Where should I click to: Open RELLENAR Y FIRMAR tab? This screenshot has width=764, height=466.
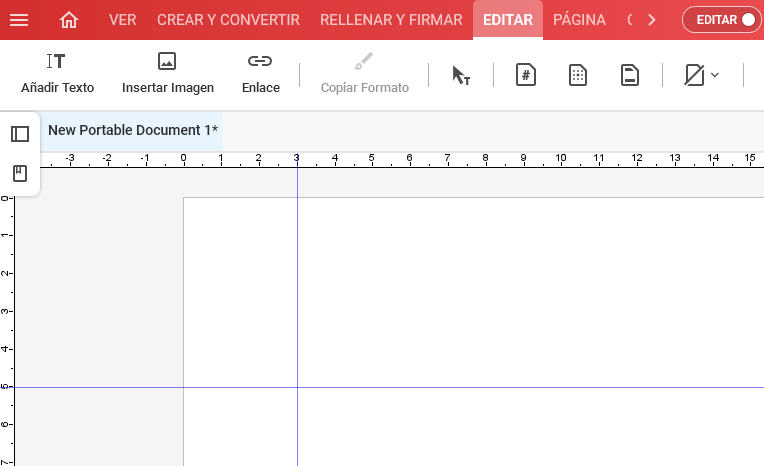click(391, 20)
